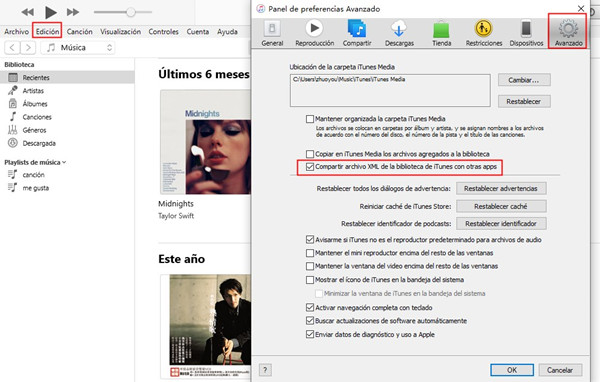Click the rewind previous track button
This screenshot has width=600, height=382.
click(x=28, y=12)
